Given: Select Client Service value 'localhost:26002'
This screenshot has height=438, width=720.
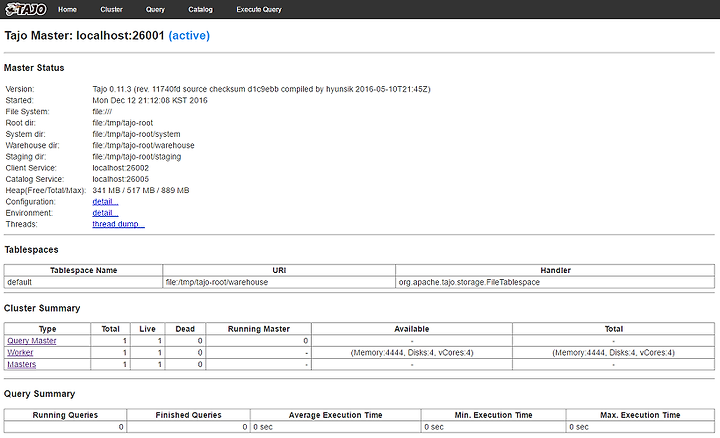Looking at the screenshot, I should (x=121, y=168).
